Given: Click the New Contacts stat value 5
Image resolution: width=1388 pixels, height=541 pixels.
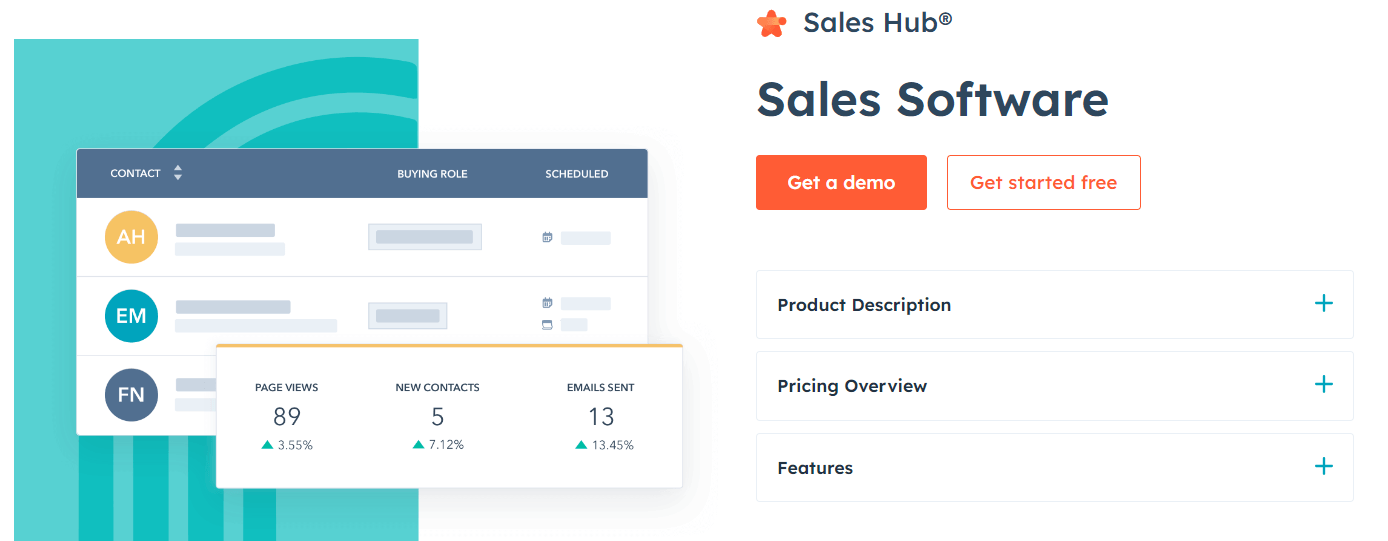Looking at the screenshot, I should (437, 417).
